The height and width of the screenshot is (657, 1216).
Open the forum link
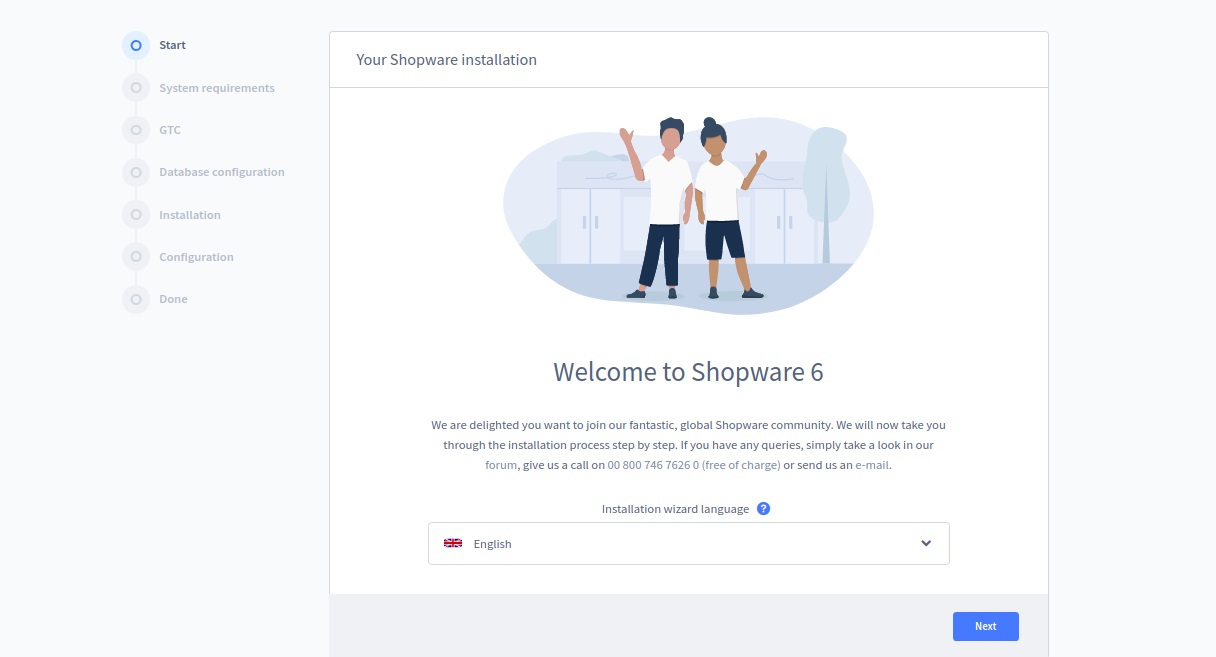coord(500,465)
